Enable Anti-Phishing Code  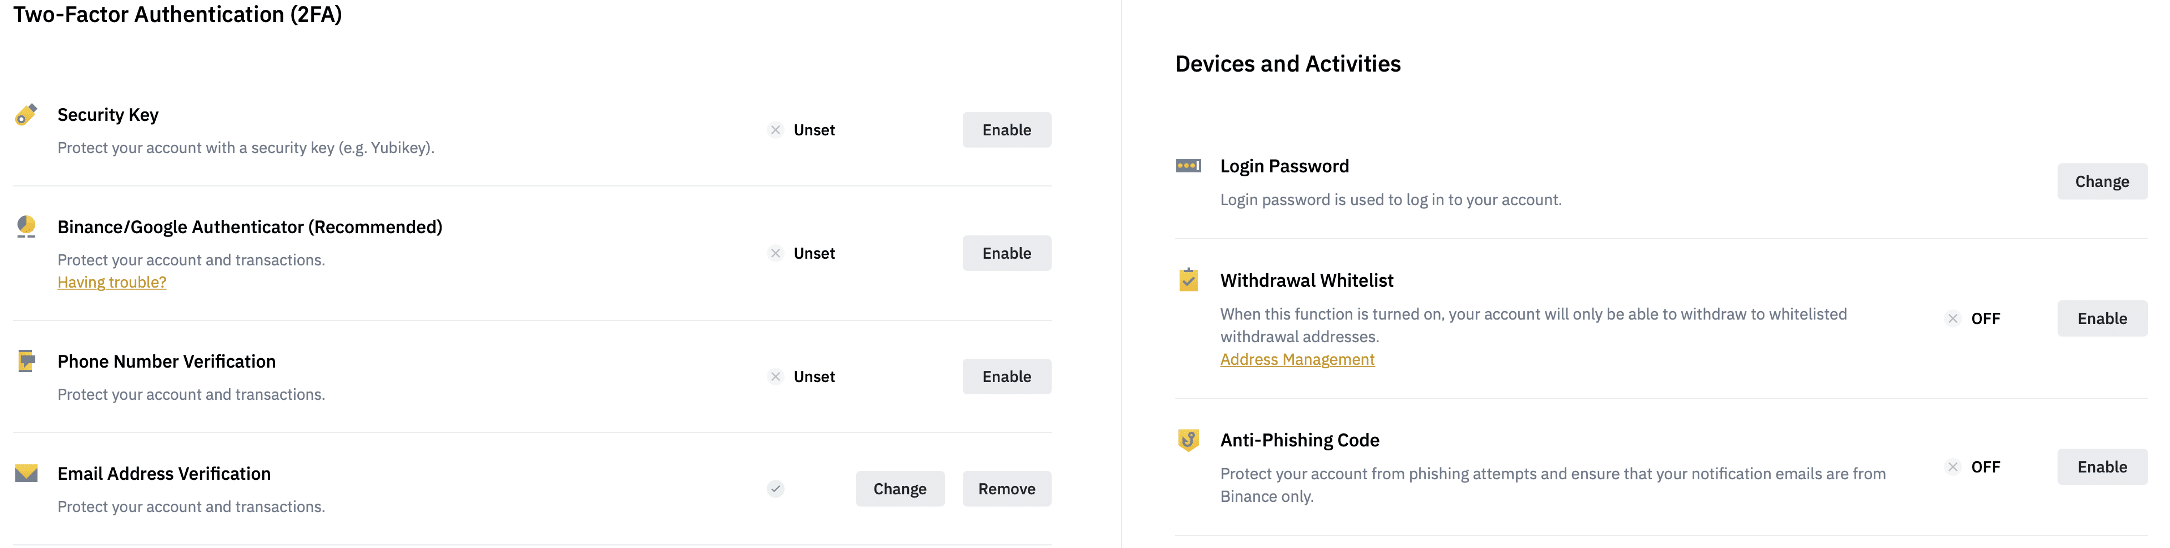[2102, 467]
